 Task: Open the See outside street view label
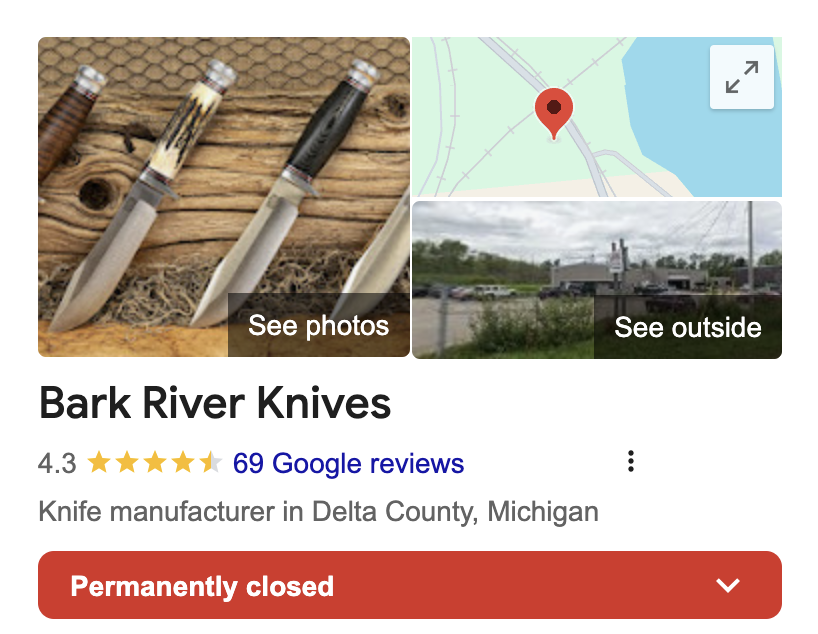pyautogui.click(x=688, y=327)
